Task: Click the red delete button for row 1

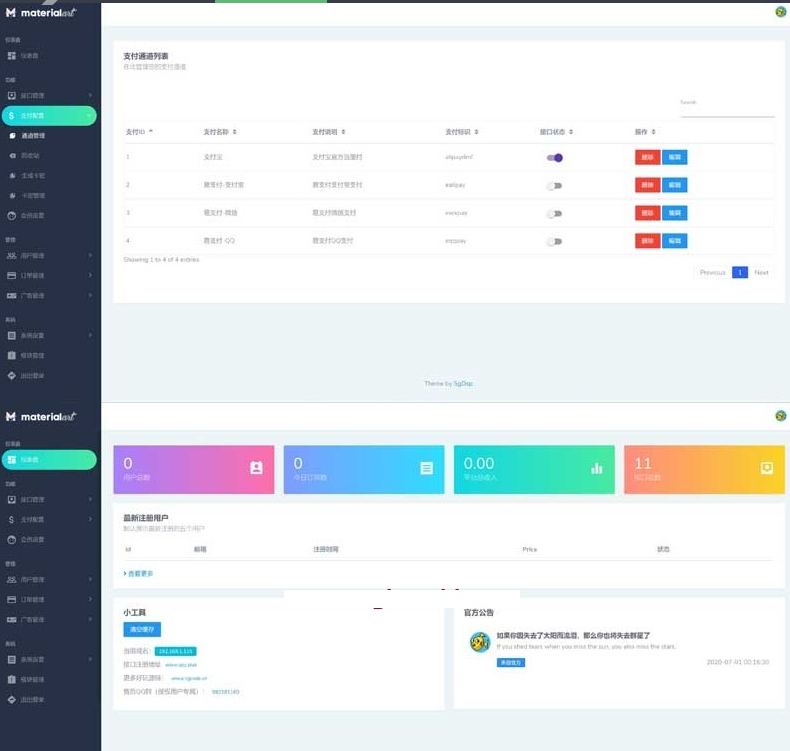Action: point(647,157)
